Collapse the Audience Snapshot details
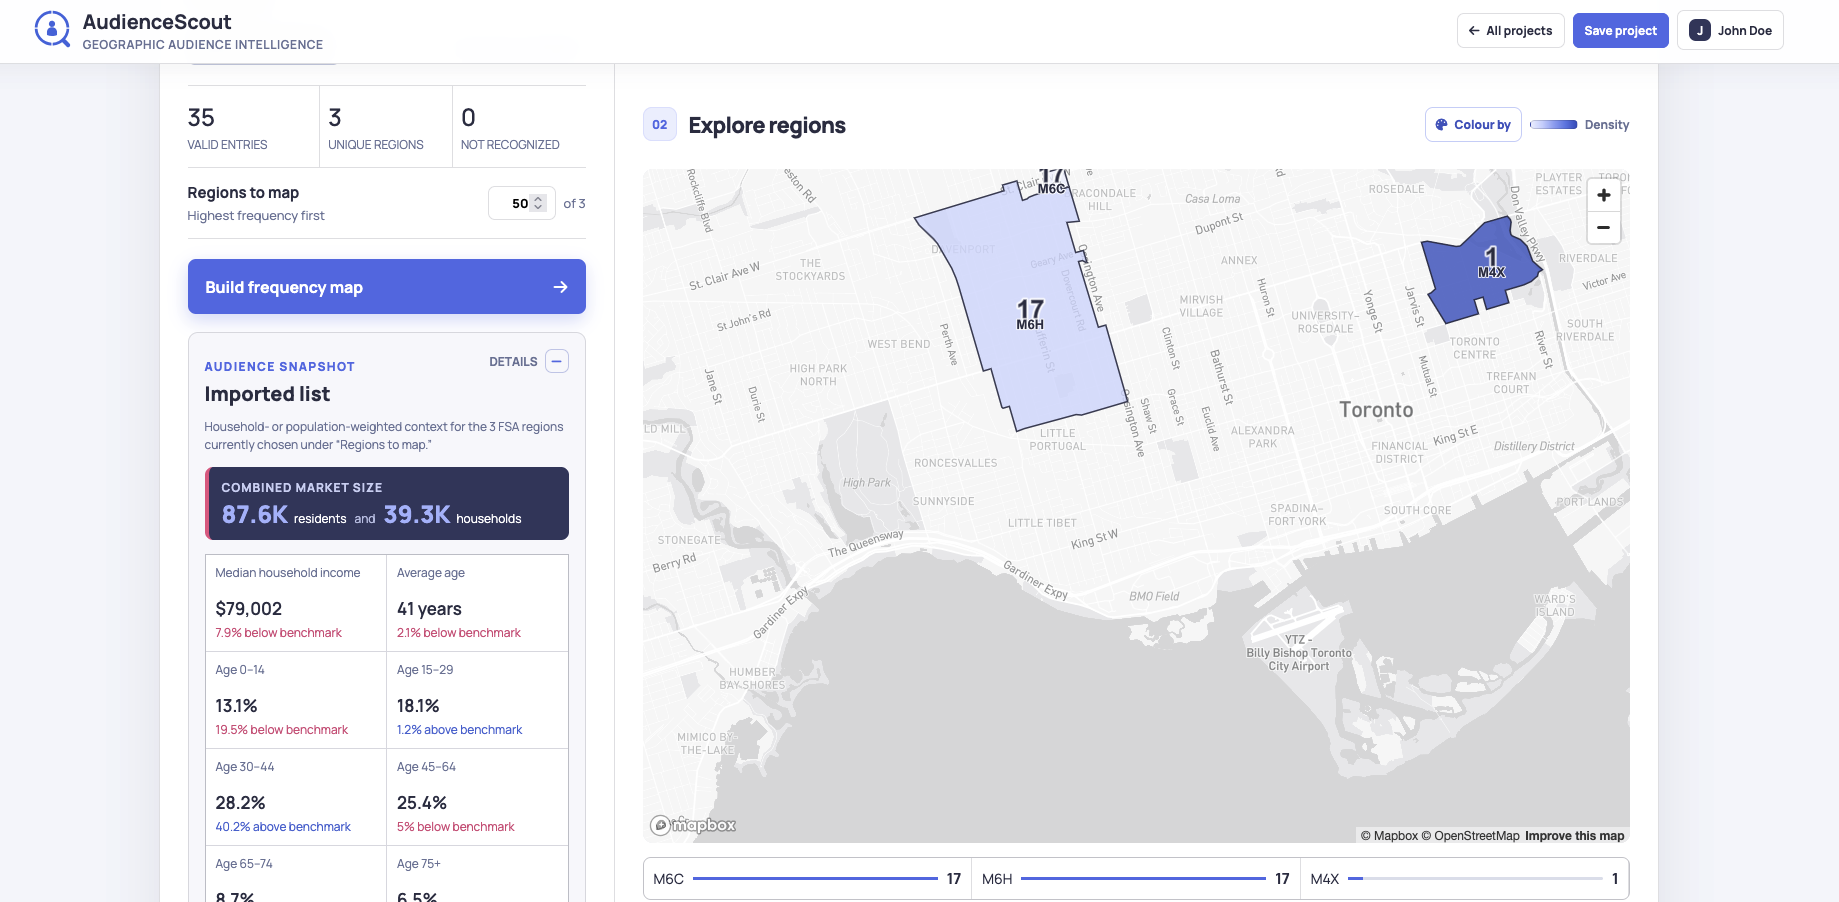The height and width of the screenshot is (902, 1839). (557, 361)
